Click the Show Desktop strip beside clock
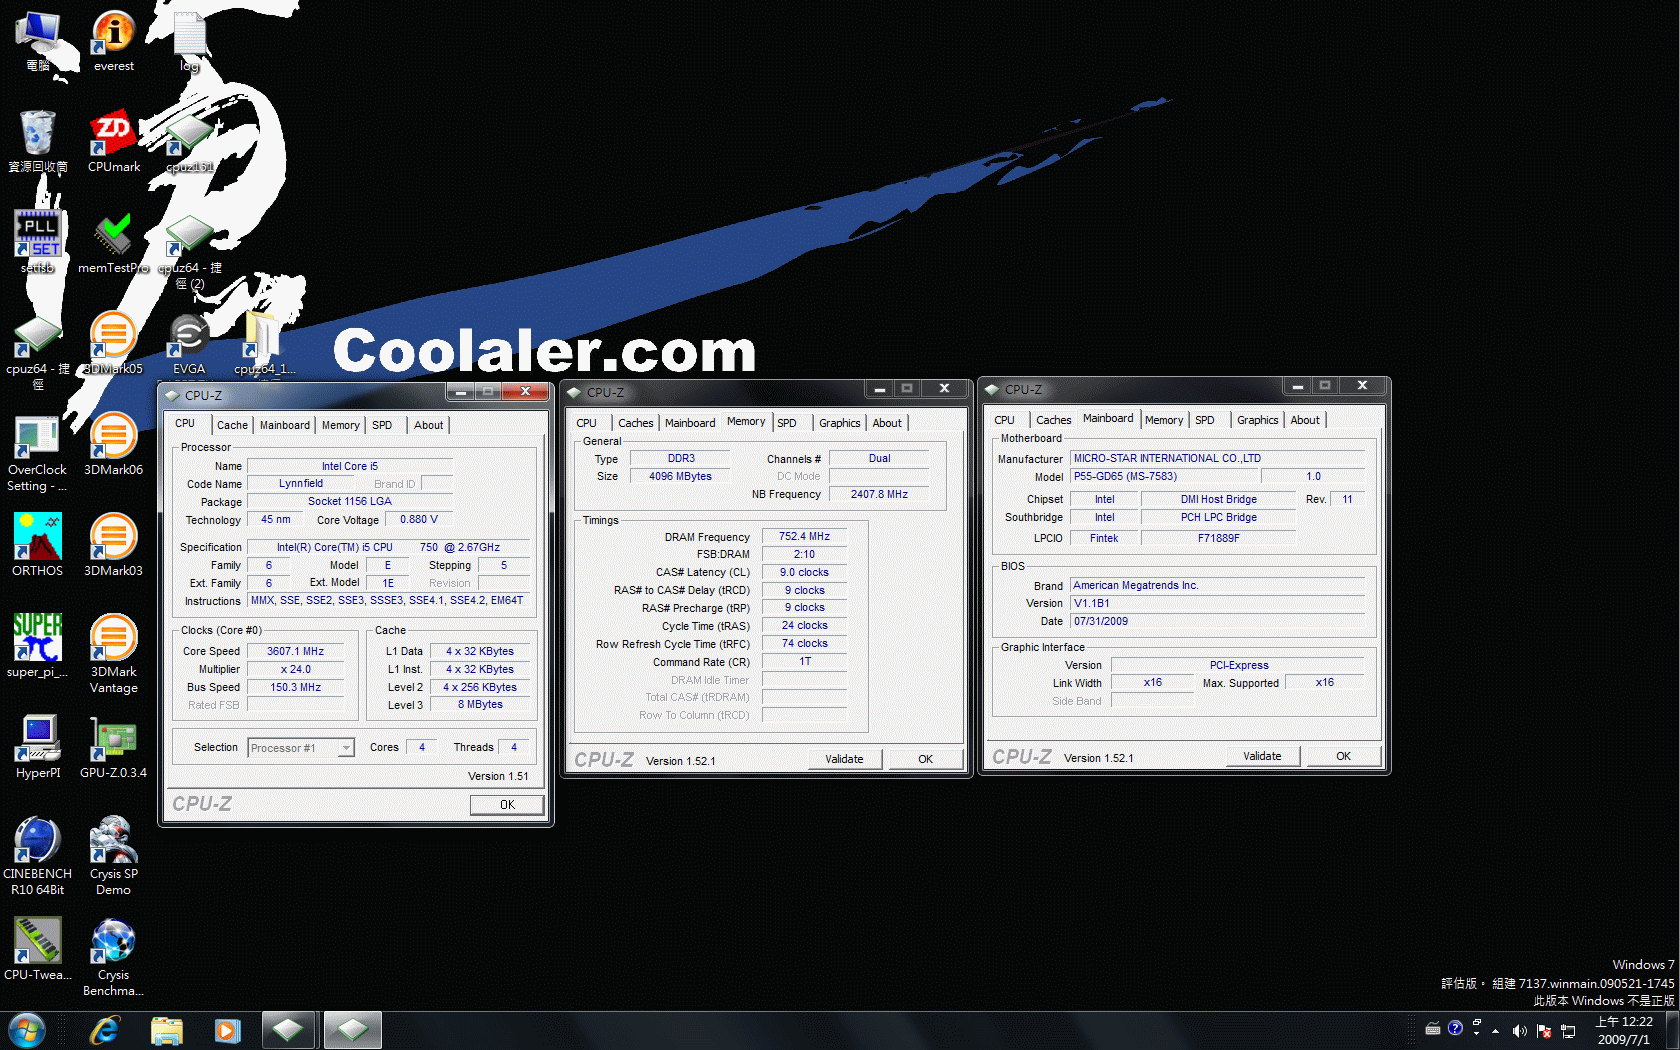The height and width of the screenshot is (1050, 1680). pos(1672,1030)
